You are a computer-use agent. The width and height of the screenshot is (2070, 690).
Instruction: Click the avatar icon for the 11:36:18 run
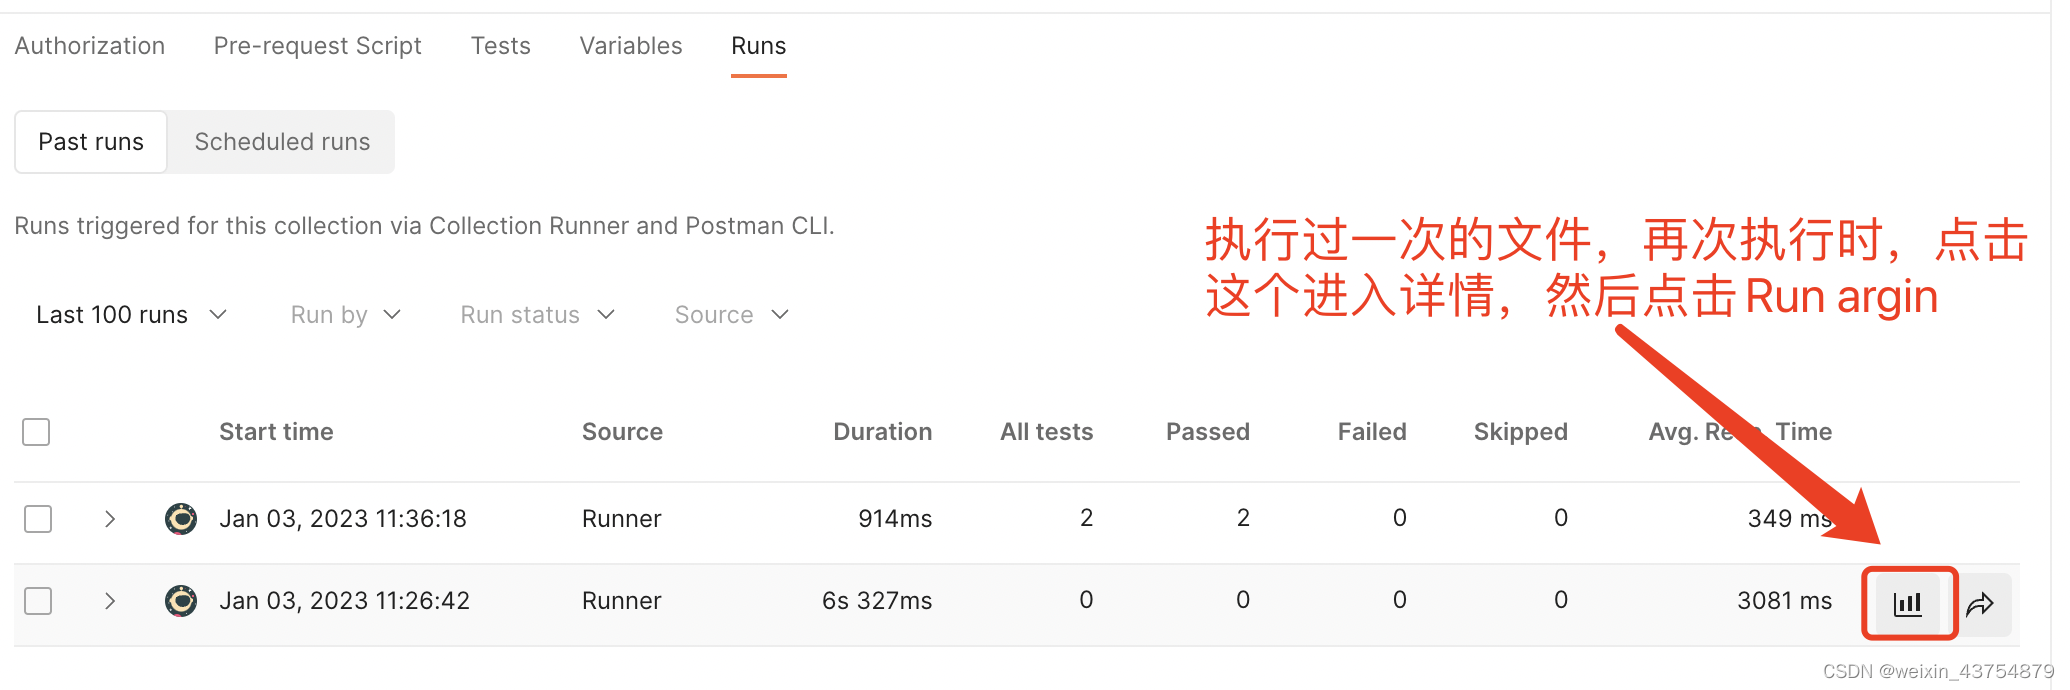pyautogui.click(x=181, y=519)
